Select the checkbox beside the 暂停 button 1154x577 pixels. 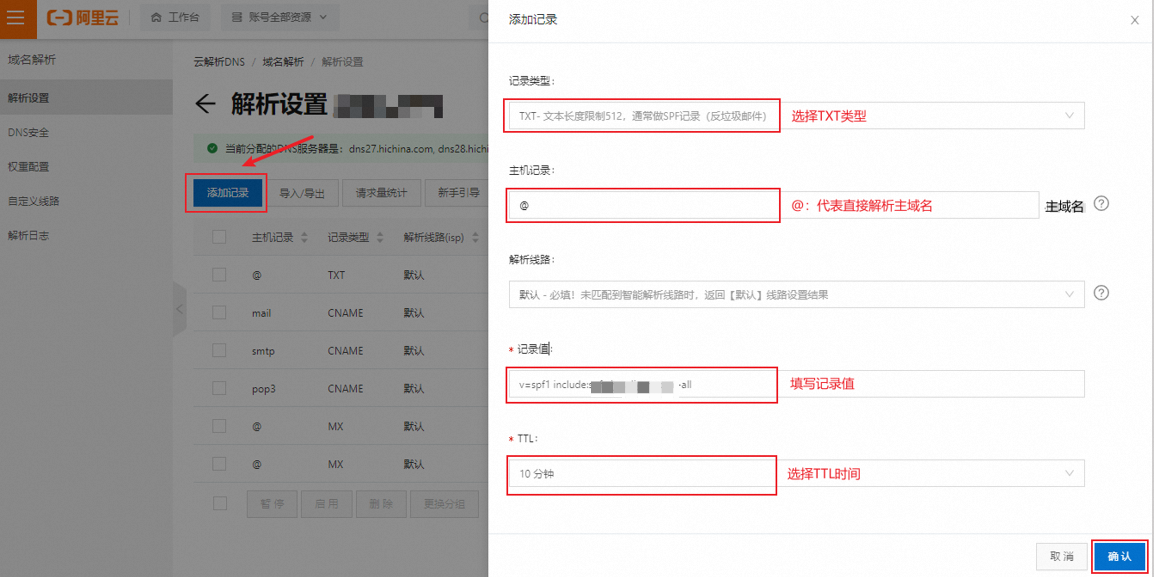pyautogui.click(x=219, y=503)
